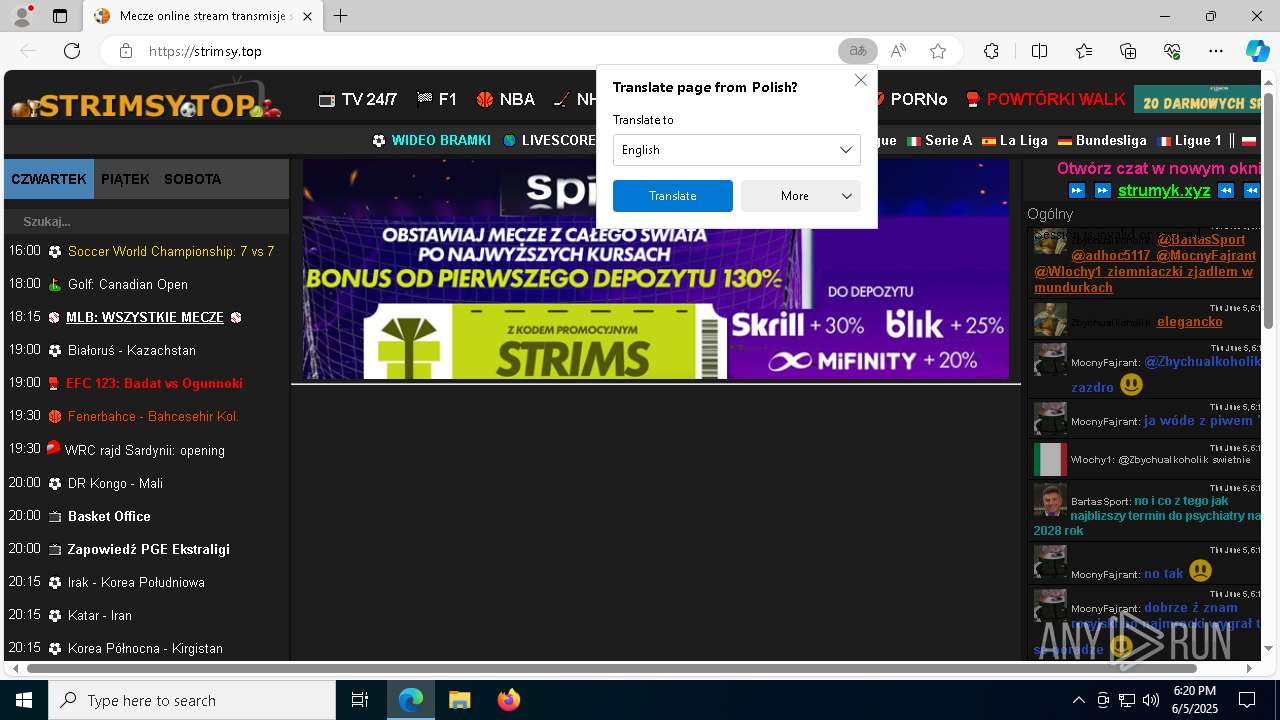Open Collections icon
1280x720 pixels.
pyautogui.click(x=1128, y=51)
